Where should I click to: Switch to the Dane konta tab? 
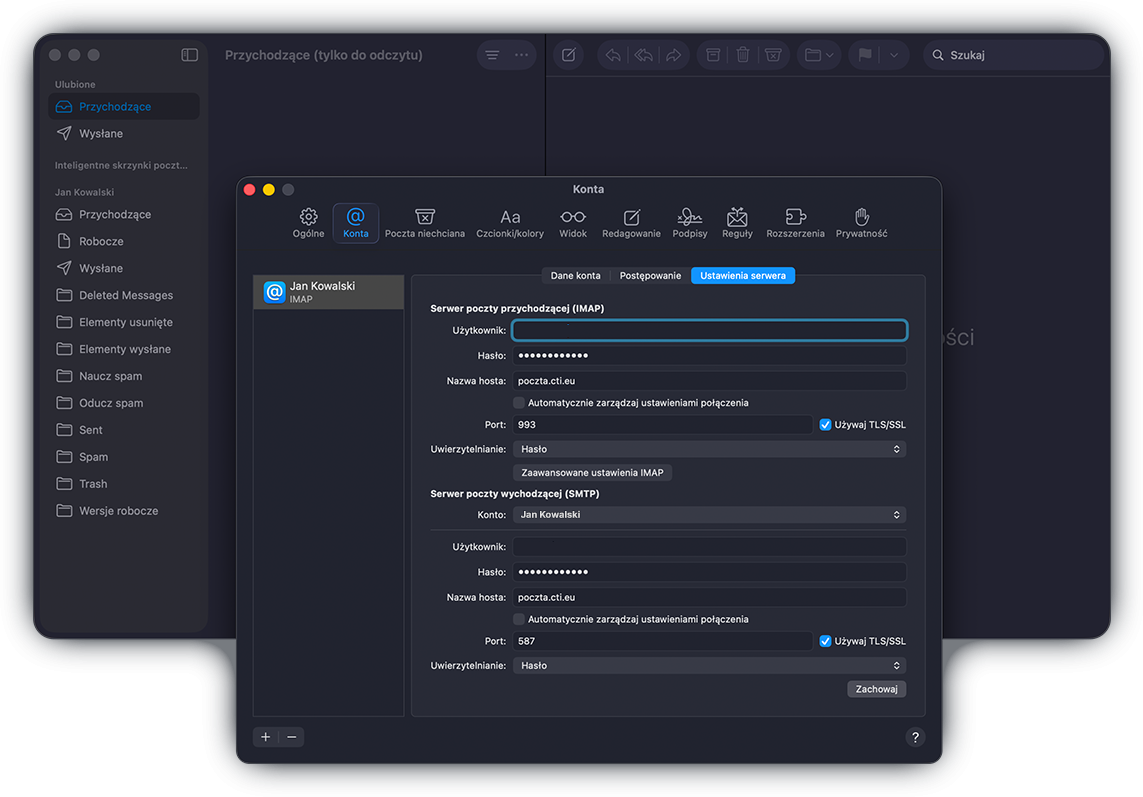(576, 274)
